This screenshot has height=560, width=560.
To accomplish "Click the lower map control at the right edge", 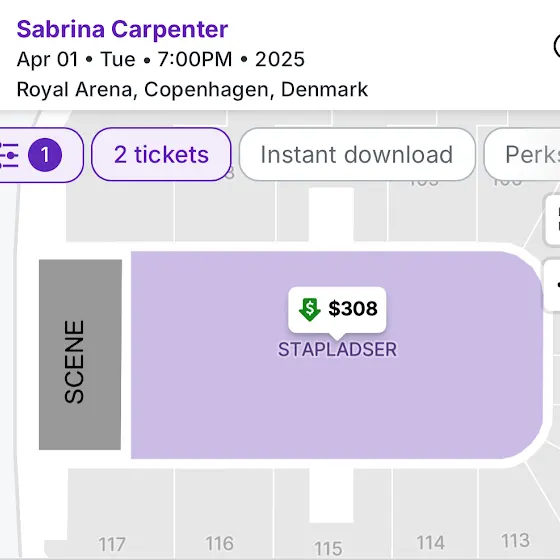I will pos(552,285).
